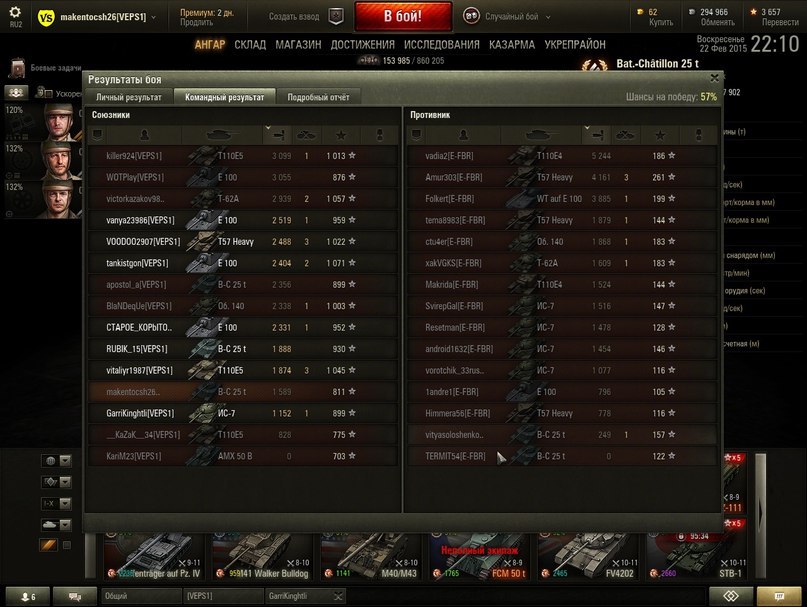Click the yellow notification message button
807x607 pixels.
(x=779, y=596)
